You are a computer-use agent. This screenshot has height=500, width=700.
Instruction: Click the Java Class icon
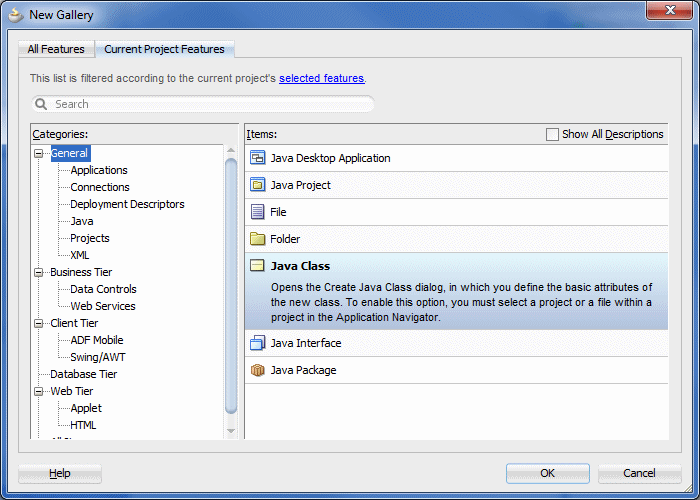click(257, 266)
